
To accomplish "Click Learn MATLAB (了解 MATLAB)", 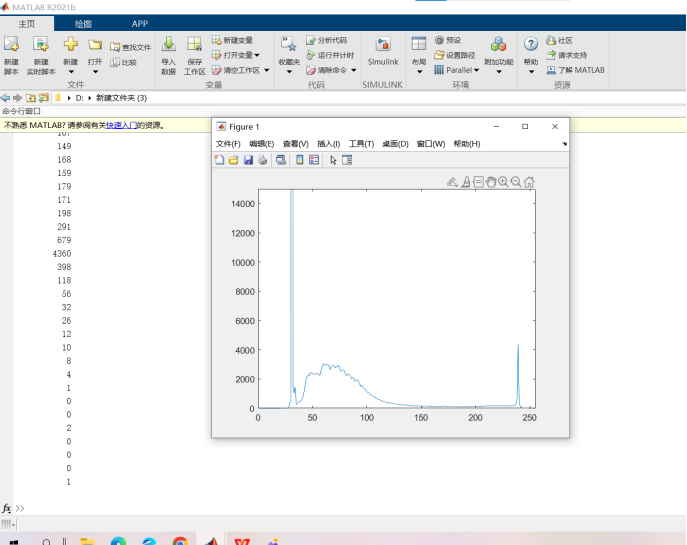I will click(x=575, y=70).
